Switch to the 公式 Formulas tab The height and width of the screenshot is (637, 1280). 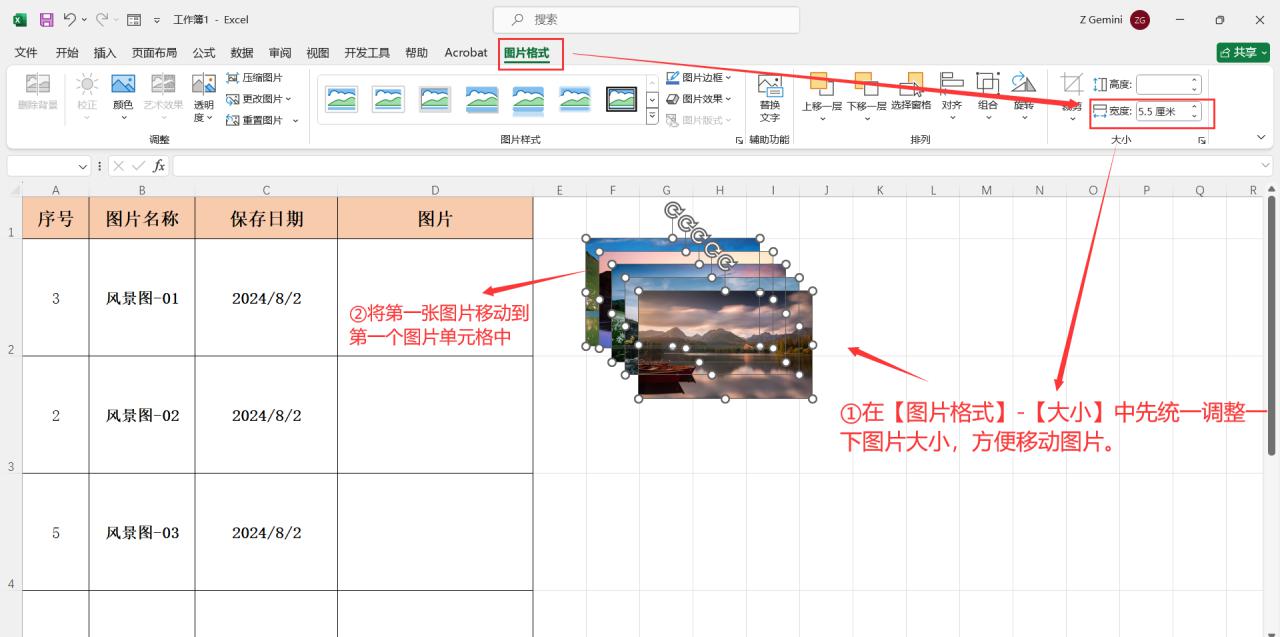point(204,53)
